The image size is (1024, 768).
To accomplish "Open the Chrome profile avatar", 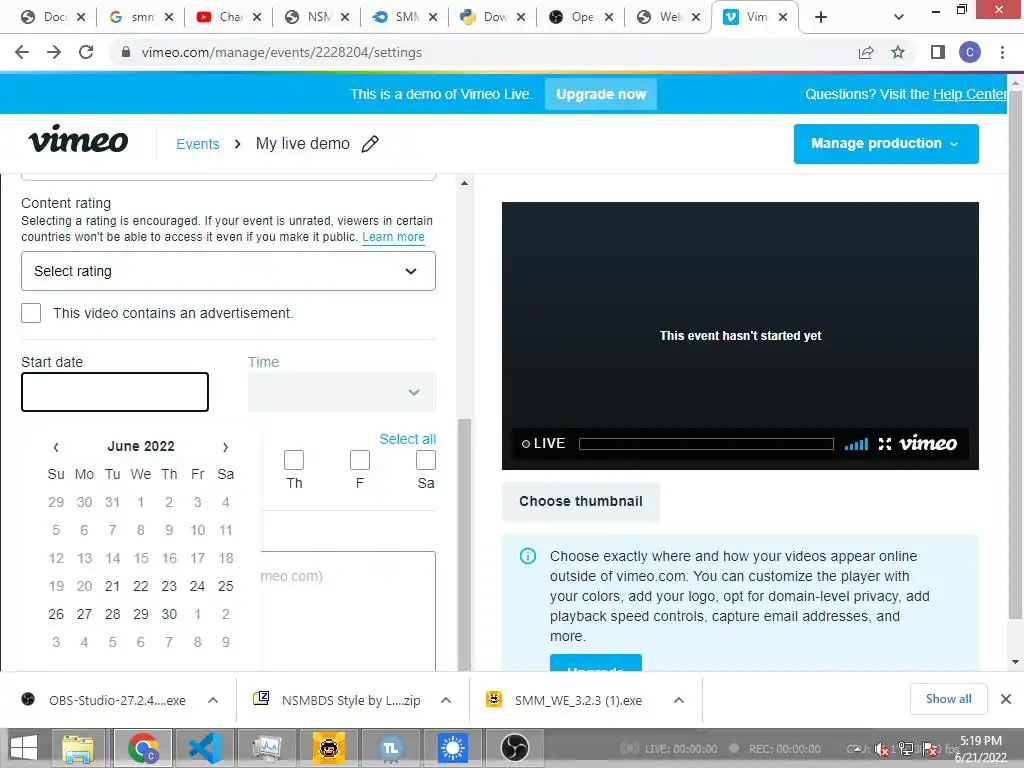I will coord(970,52).
